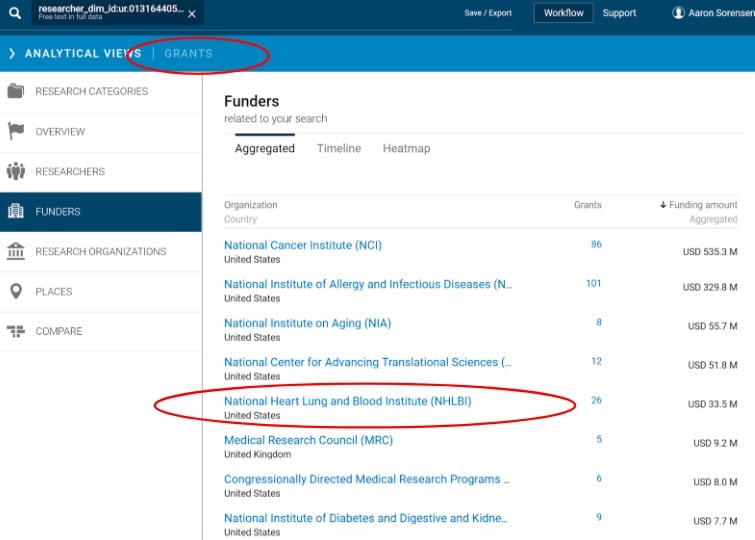Collapse the Analytical Views chevron
The image size is (755, 540).
pyautogui.click(x=12, y=53)
